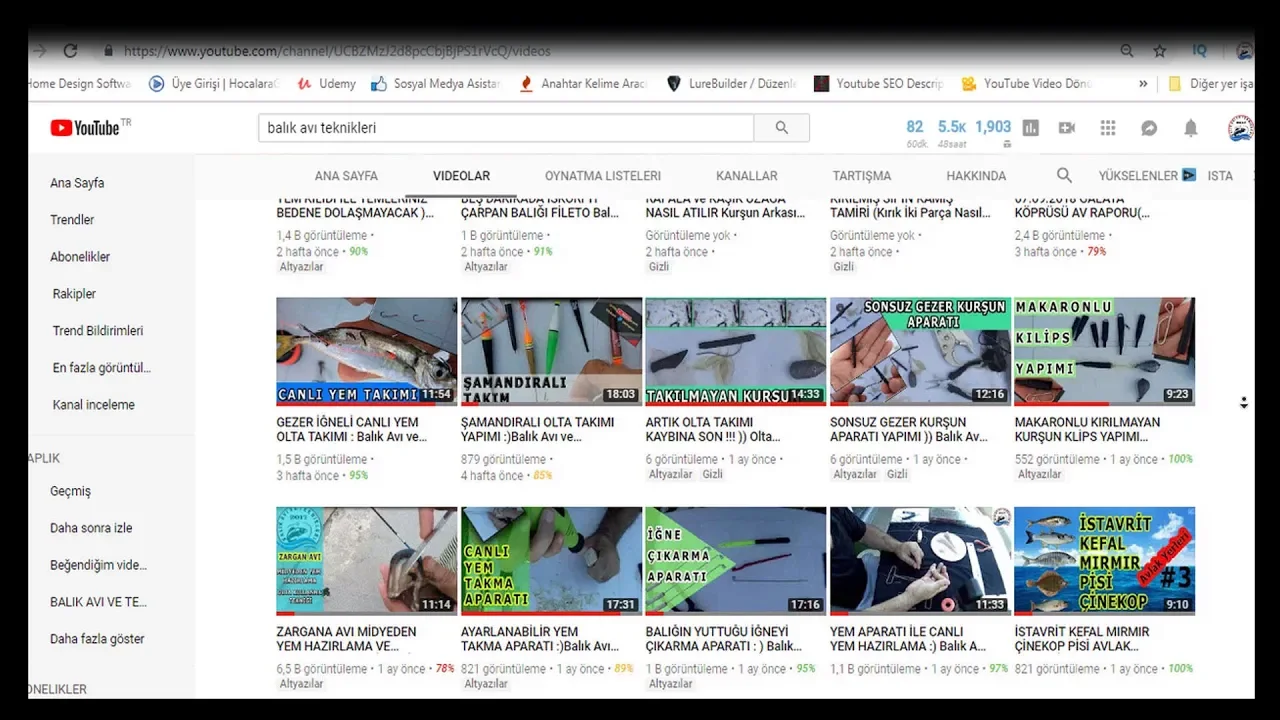Click the channel search magnifier icon
The width and height of the screenshot is (1280, 720).
(1064, 175)
